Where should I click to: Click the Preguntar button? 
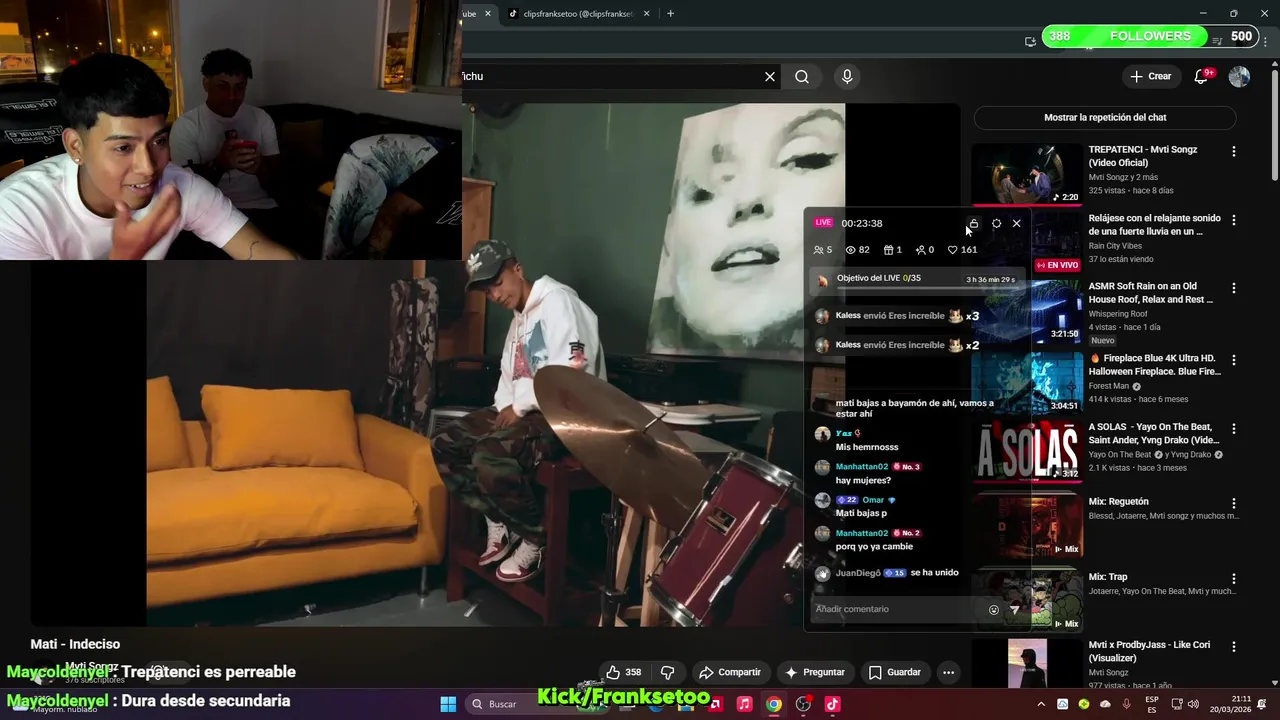tap(815, 672)
